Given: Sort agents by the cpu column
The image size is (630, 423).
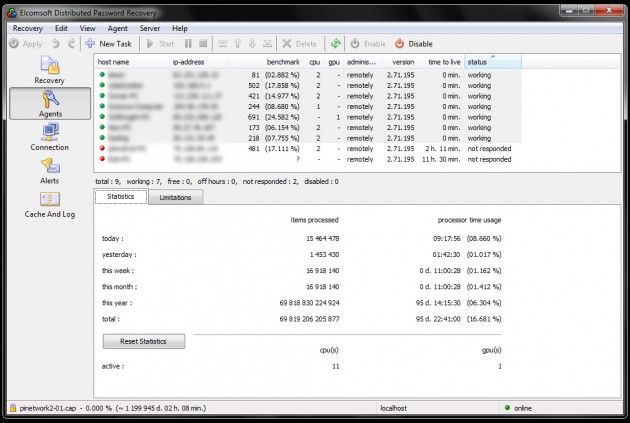Looking at the screenshot, I should 313,62.
